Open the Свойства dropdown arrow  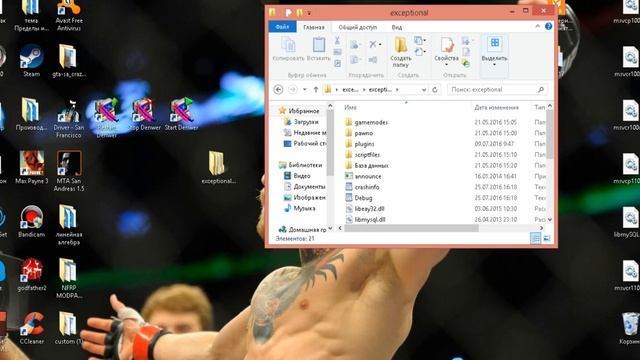[447, 64]
